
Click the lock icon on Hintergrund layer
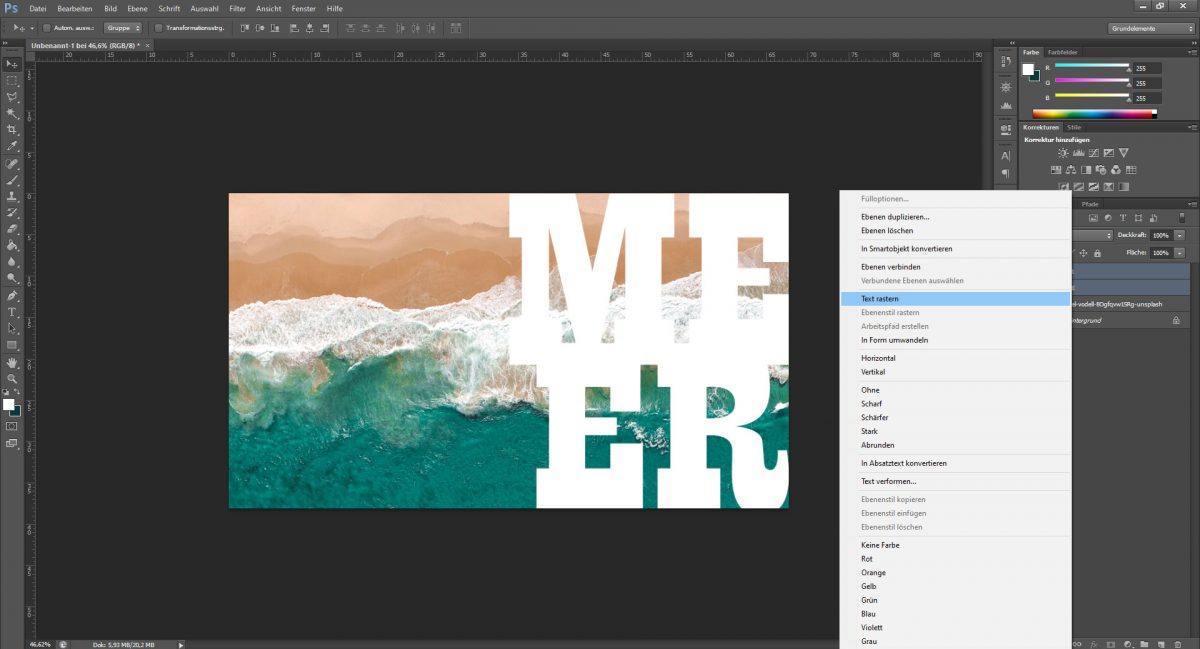1175,319
